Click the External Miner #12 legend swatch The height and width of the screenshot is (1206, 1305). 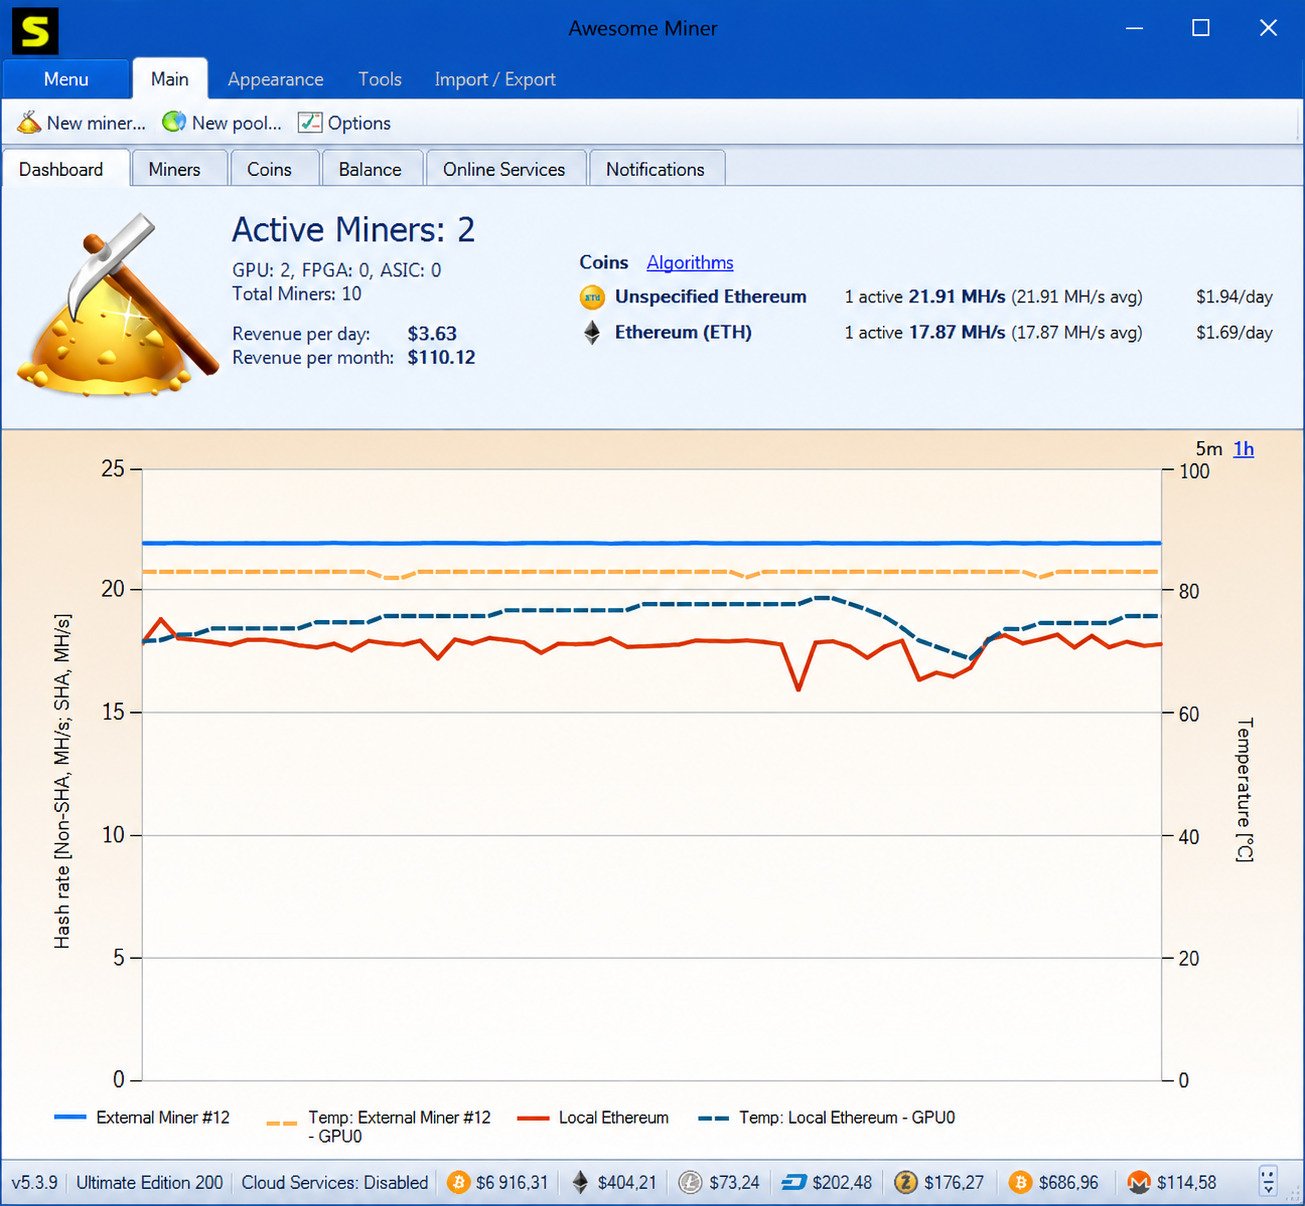(x=70, y=1117)
